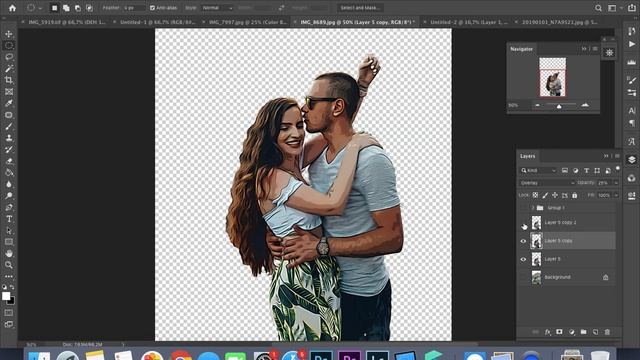Viewport: 640px width, 360px height.
Task: Select the Layers panel tab
Action: pyautogui.click(x=527, y=156)
